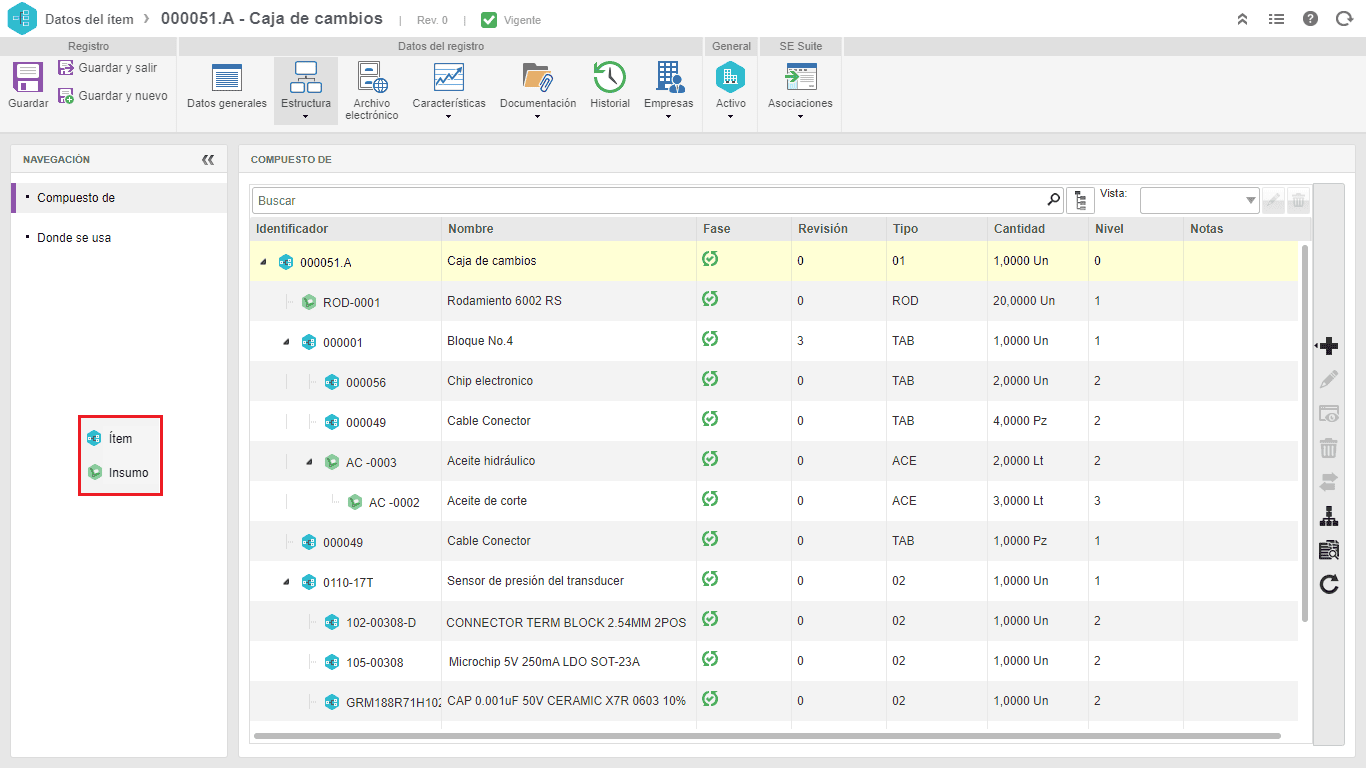Image resolution: width=1366 pixels, height=768 pixels.
Task: Click Nivel link 1 in Rodamiento row
Action: coord(1097,301)
